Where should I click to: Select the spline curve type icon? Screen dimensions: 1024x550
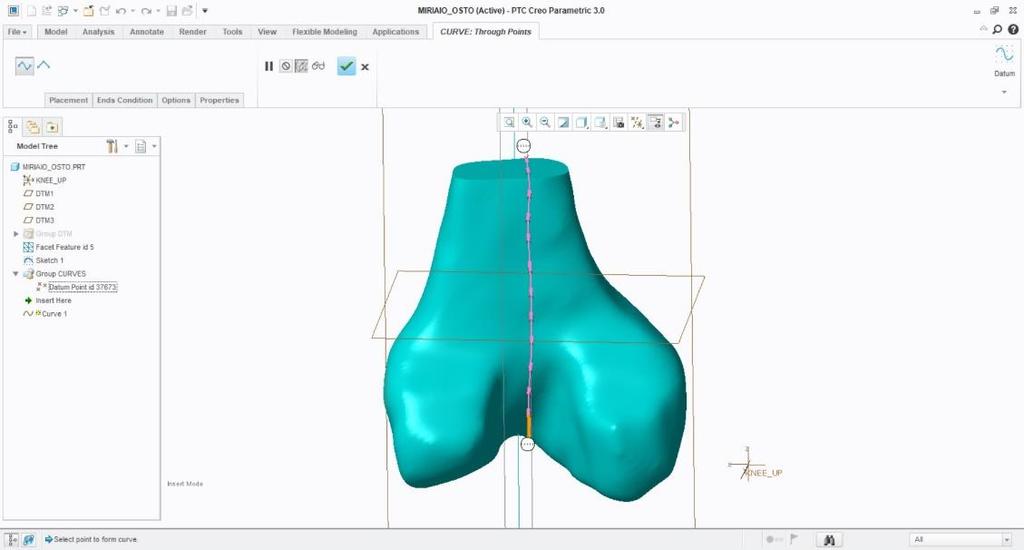24,66
